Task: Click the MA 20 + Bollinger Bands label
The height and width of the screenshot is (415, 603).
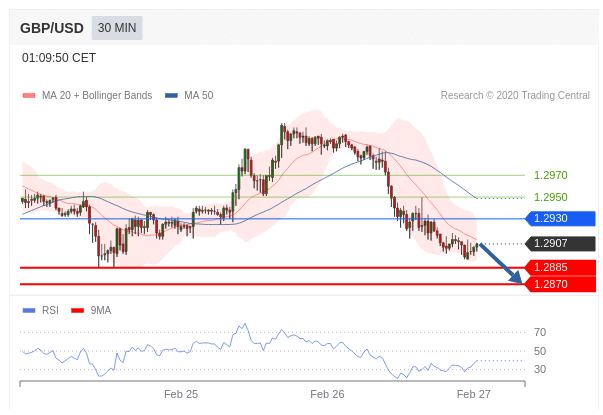Action: click(x=97, y=95)
